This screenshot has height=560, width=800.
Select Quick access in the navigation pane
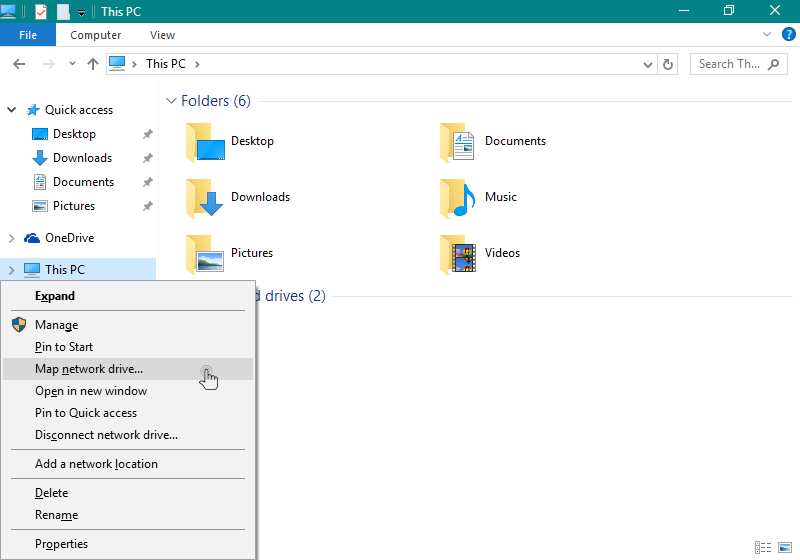[79, 110]
